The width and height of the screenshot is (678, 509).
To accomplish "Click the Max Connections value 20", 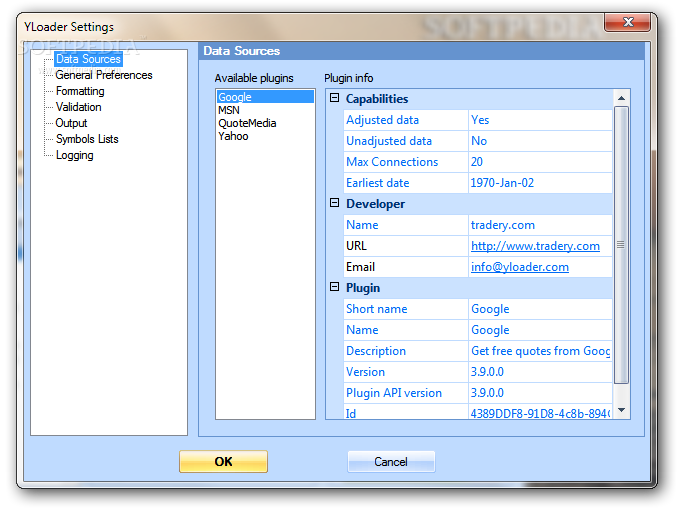I will (540, 162).
